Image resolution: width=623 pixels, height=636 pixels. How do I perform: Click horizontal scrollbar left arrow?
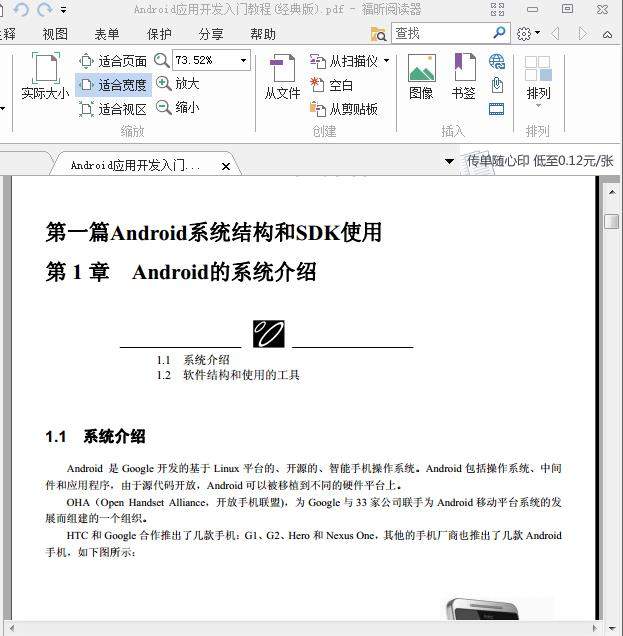11,628
